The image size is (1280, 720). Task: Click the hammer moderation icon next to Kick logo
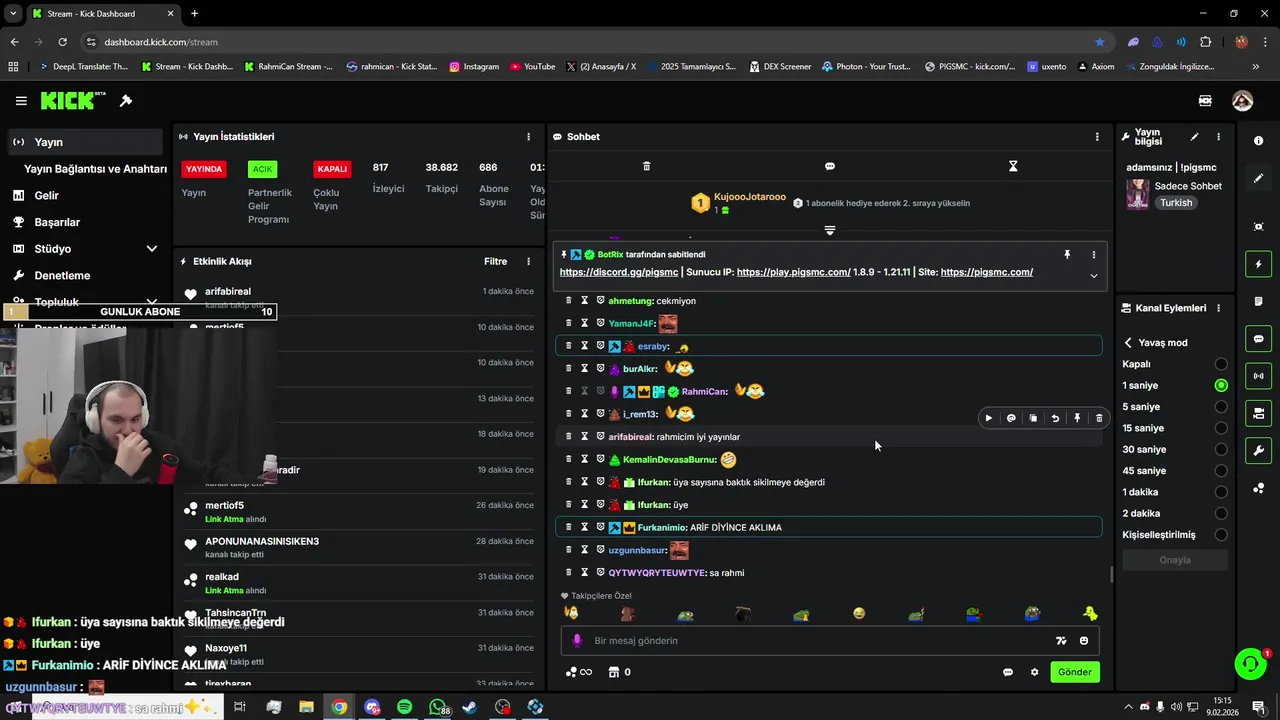click(x=126, y=101)
